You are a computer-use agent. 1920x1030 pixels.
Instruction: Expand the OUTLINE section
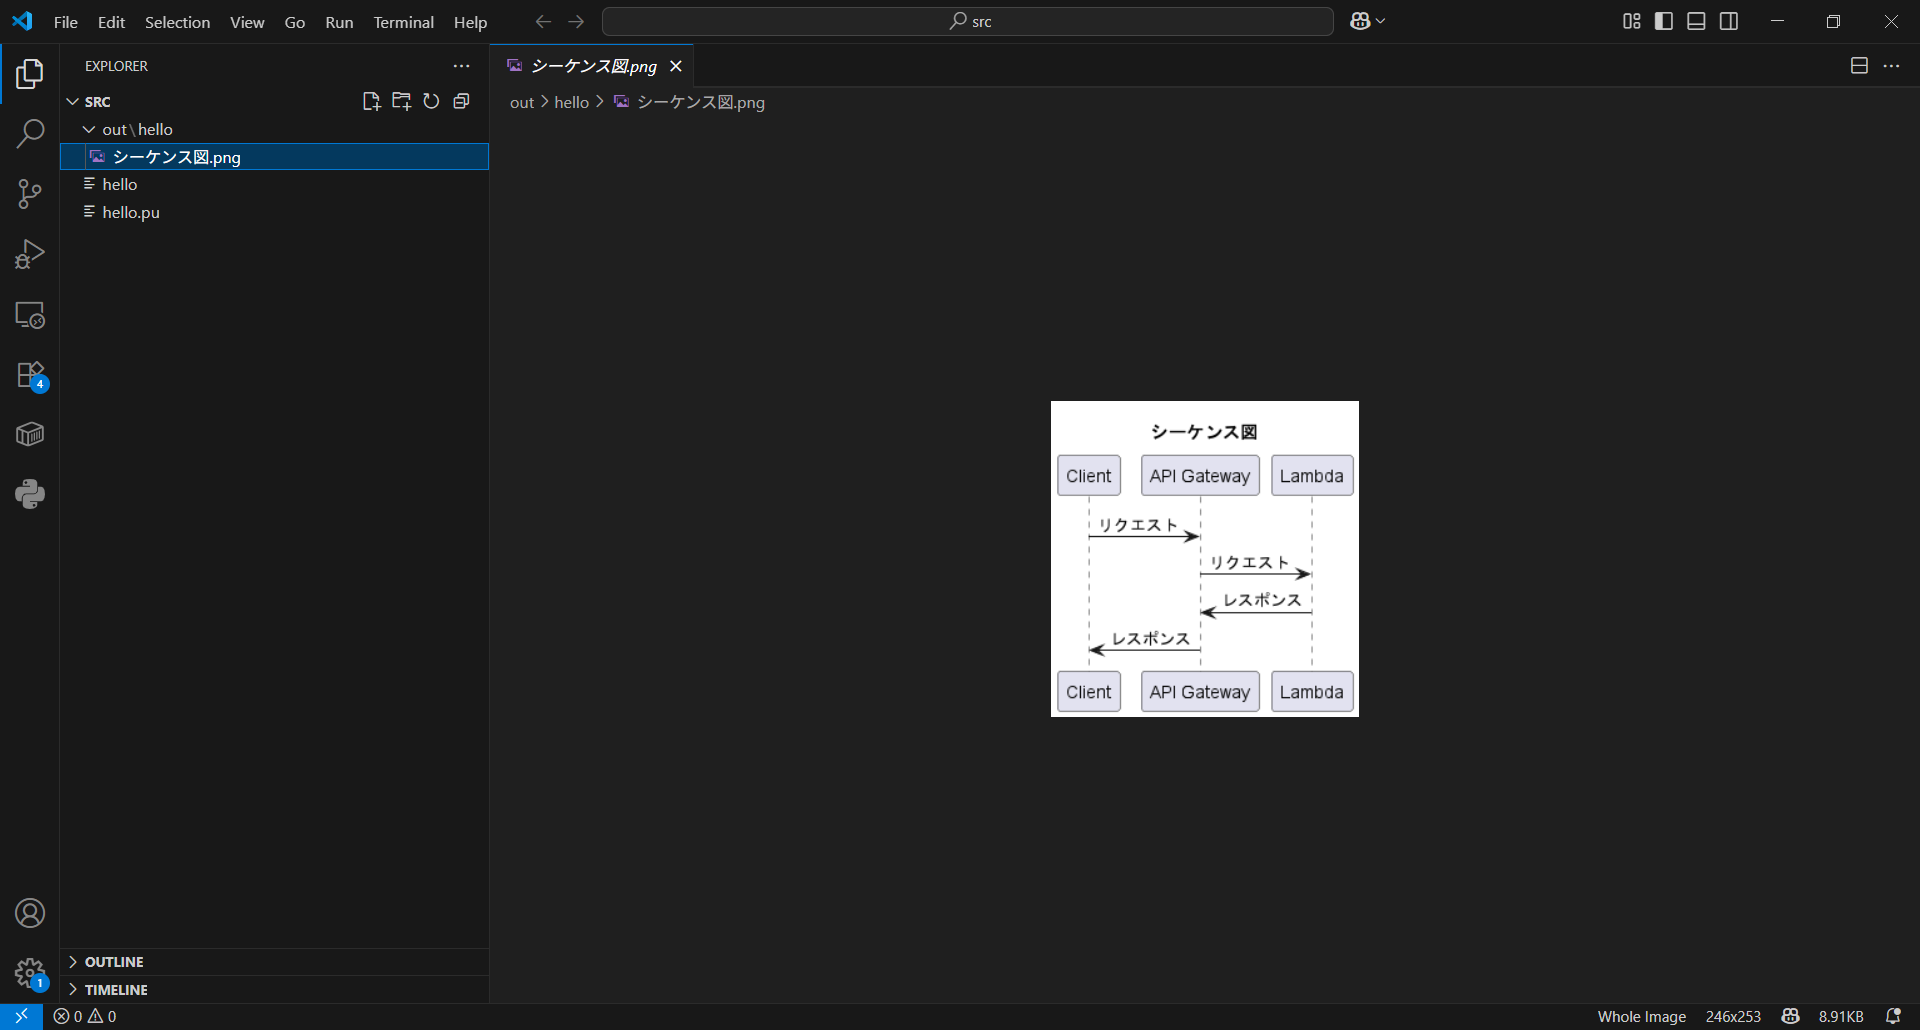[114, 962]
